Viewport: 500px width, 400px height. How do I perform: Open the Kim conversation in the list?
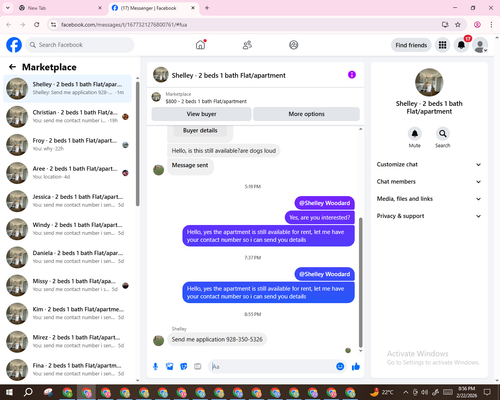67,313
